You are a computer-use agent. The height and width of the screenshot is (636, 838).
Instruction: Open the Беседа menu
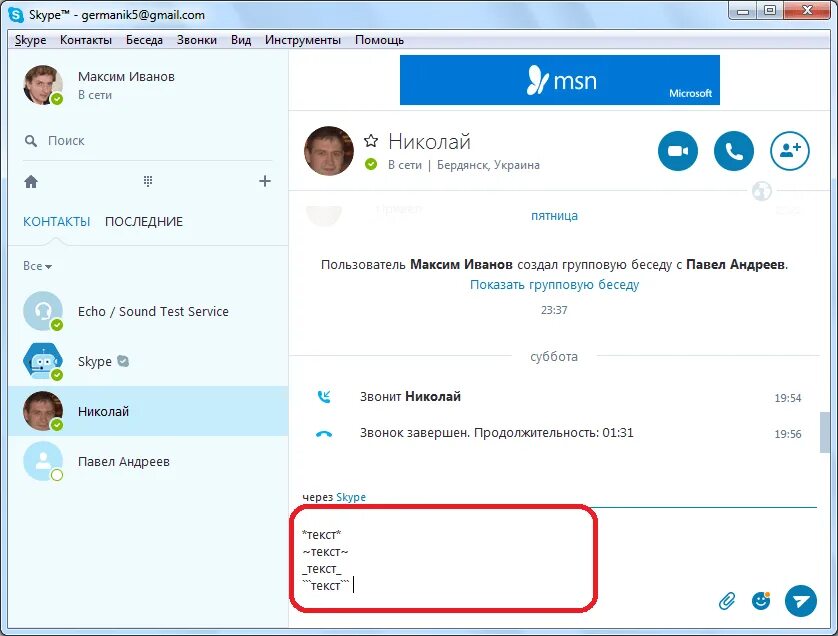pyautogui.click(x=144, y=40)
